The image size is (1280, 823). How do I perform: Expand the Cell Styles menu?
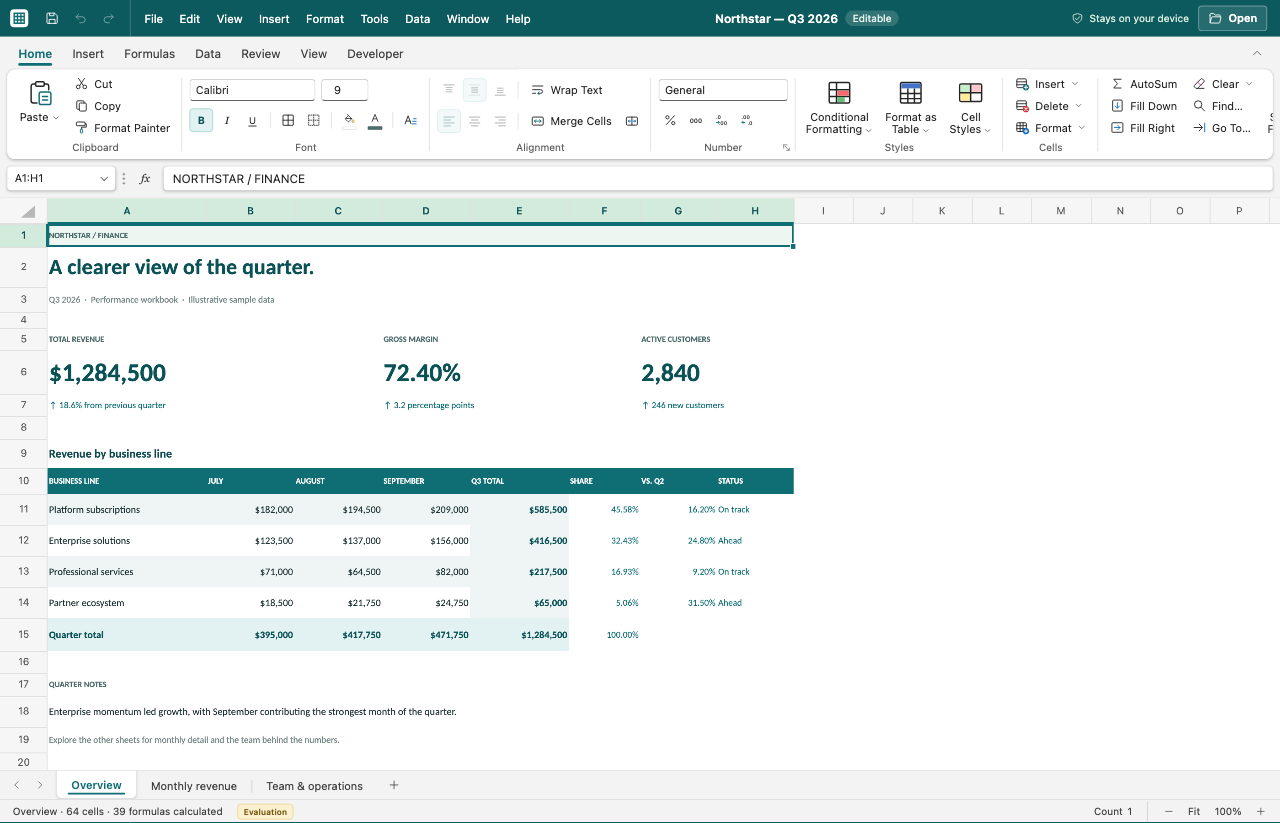[970, 108]
